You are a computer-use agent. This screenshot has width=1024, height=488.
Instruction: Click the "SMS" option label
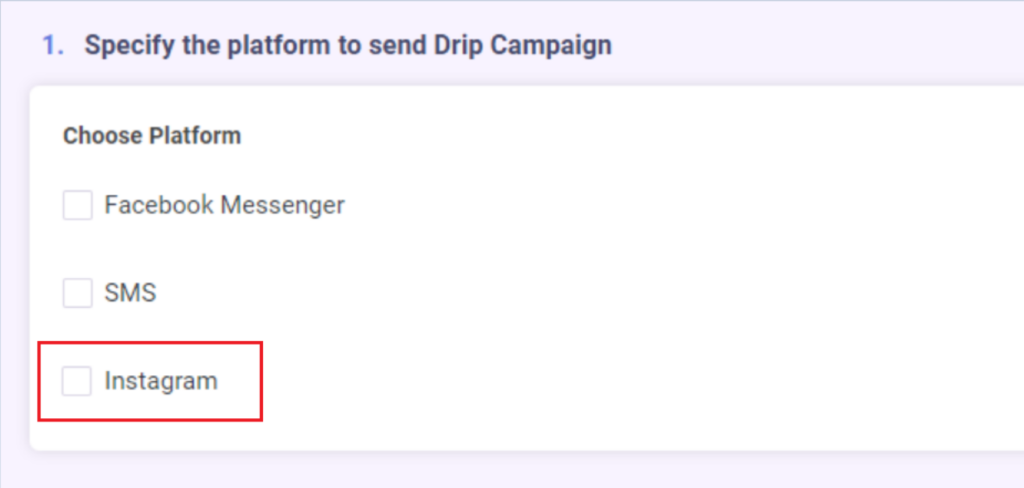point(130,293)
